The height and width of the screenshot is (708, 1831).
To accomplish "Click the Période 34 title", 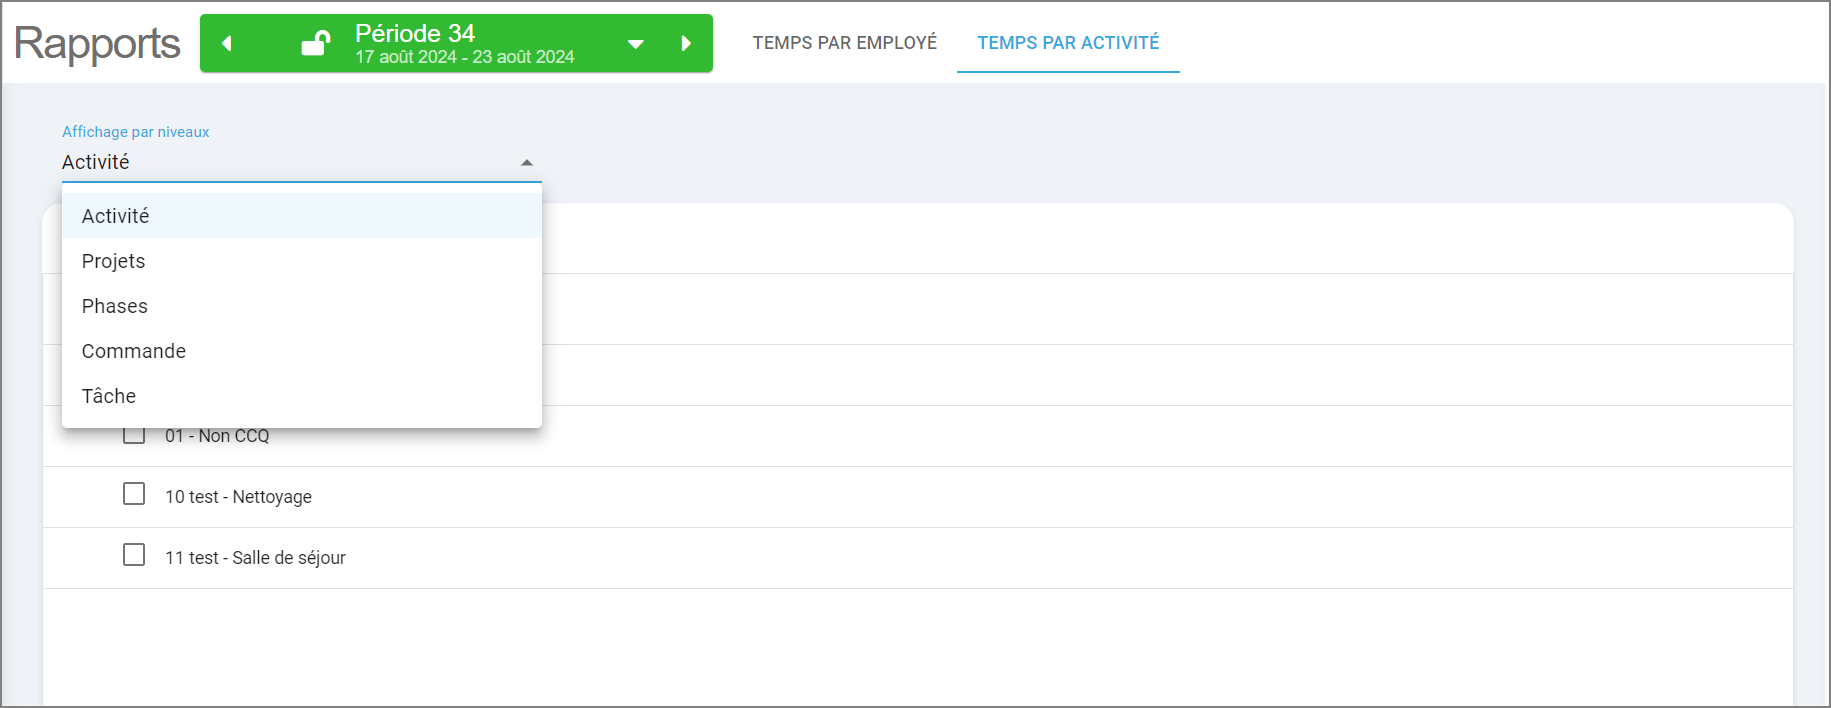I will coord(415,33).
